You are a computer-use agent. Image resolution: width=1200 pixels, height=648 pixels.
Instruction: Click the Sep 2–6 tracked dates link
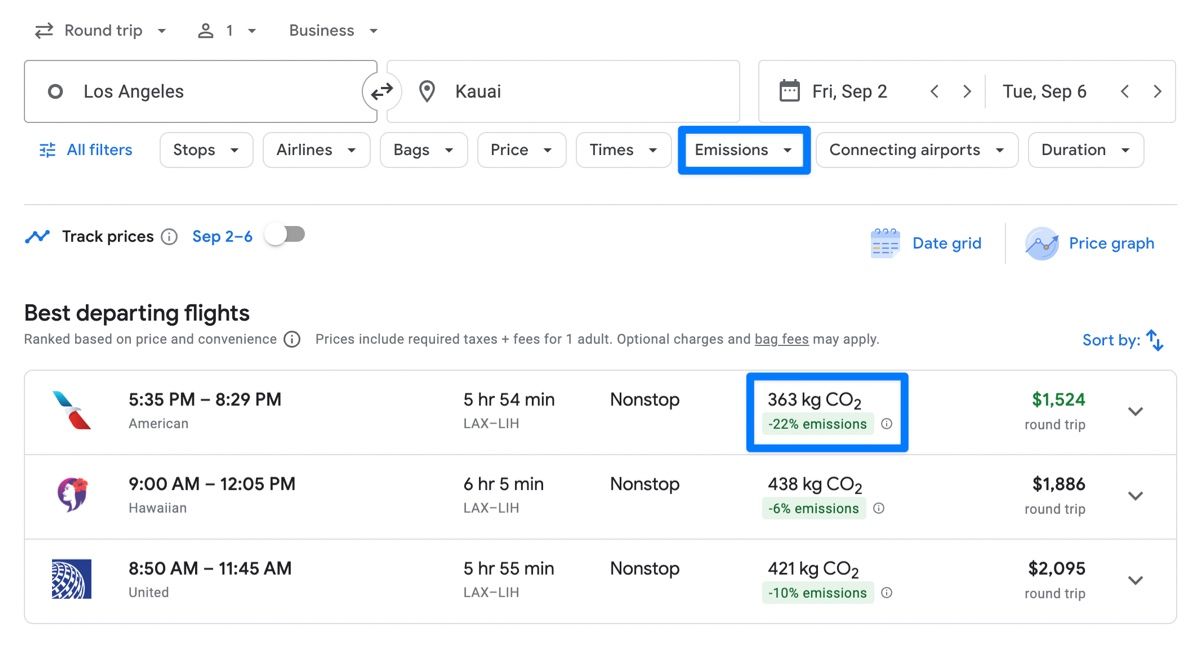coord(222,237)
